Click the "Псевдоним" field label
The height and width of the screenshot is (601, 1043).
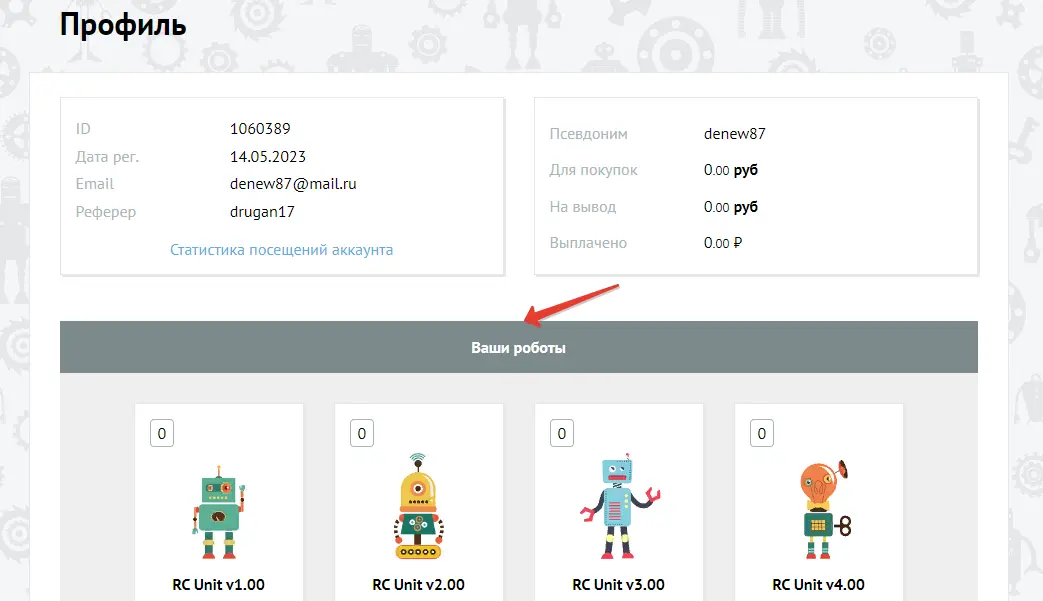588,134
